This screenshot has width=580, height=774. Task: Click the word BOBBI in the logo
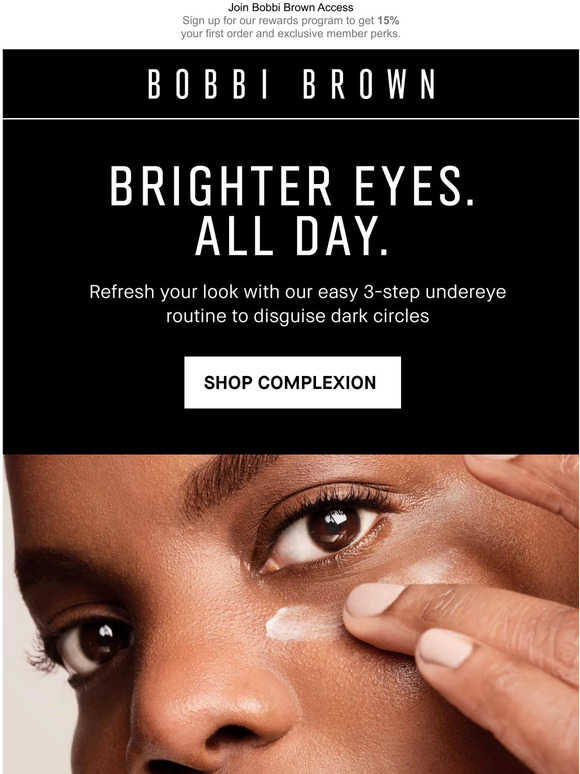(208, 84)
